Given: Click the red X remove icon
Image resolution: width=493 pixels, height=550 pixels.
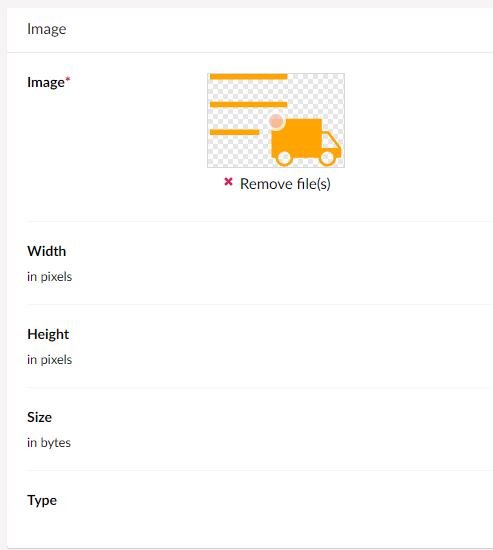Looking at the screenshot, I should 228,182.
